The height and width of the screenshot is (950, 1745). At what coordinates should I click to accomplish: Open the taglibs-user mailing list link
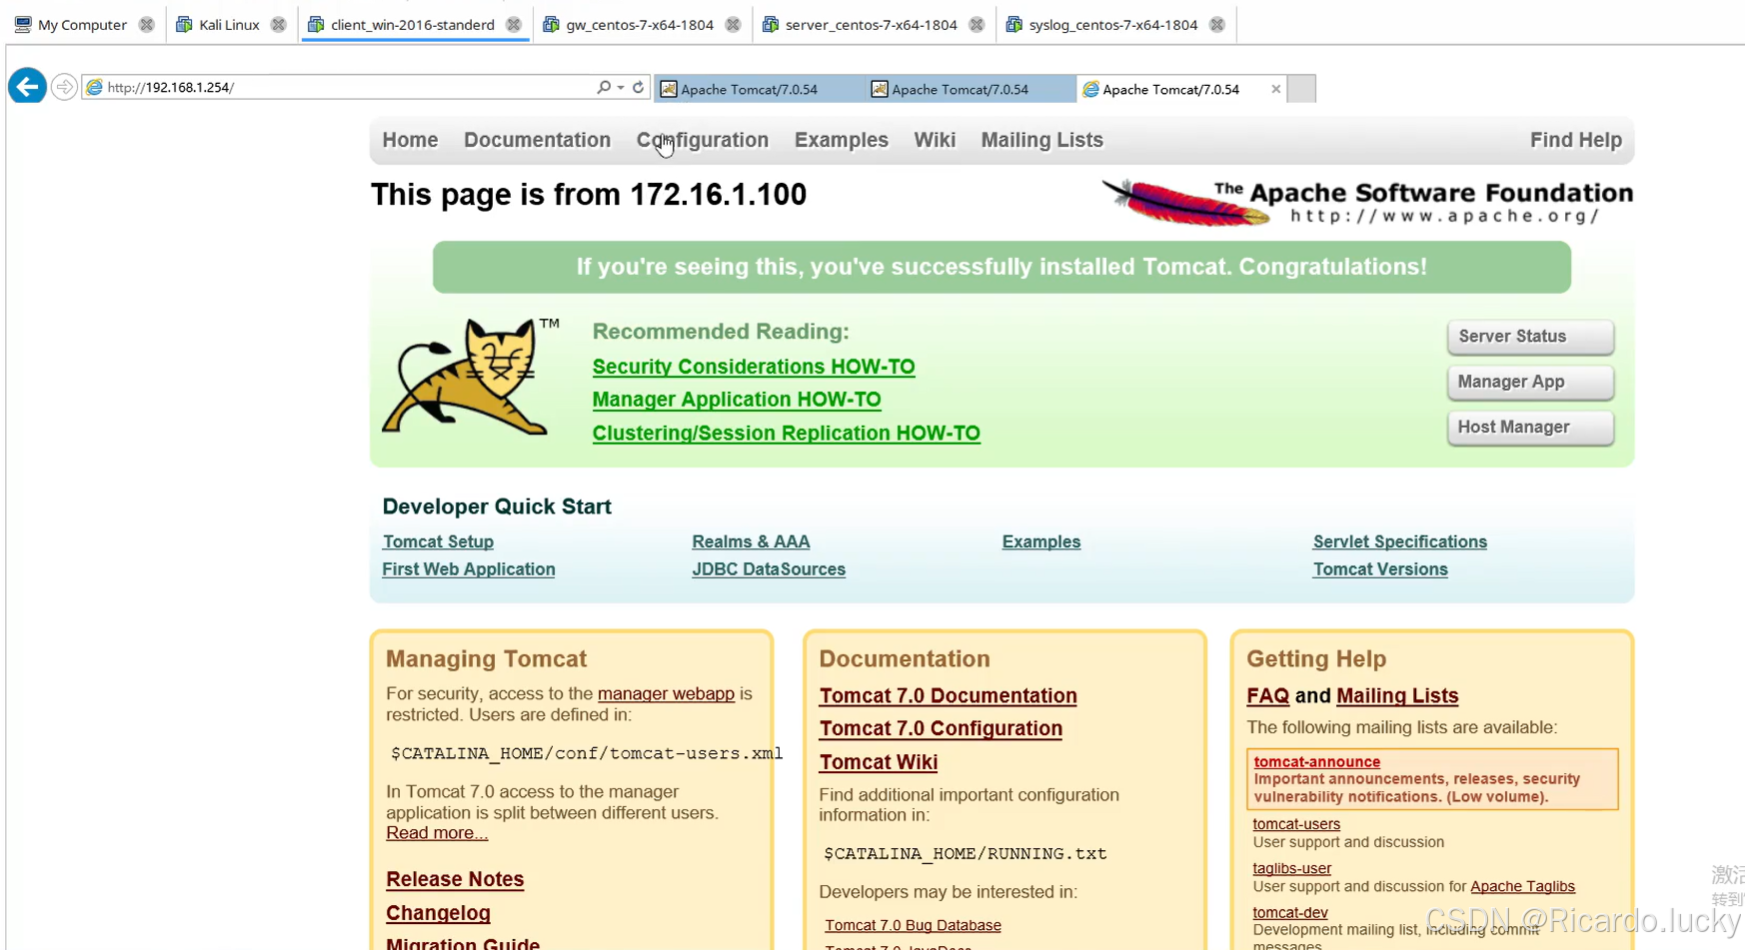[1292, 869]
